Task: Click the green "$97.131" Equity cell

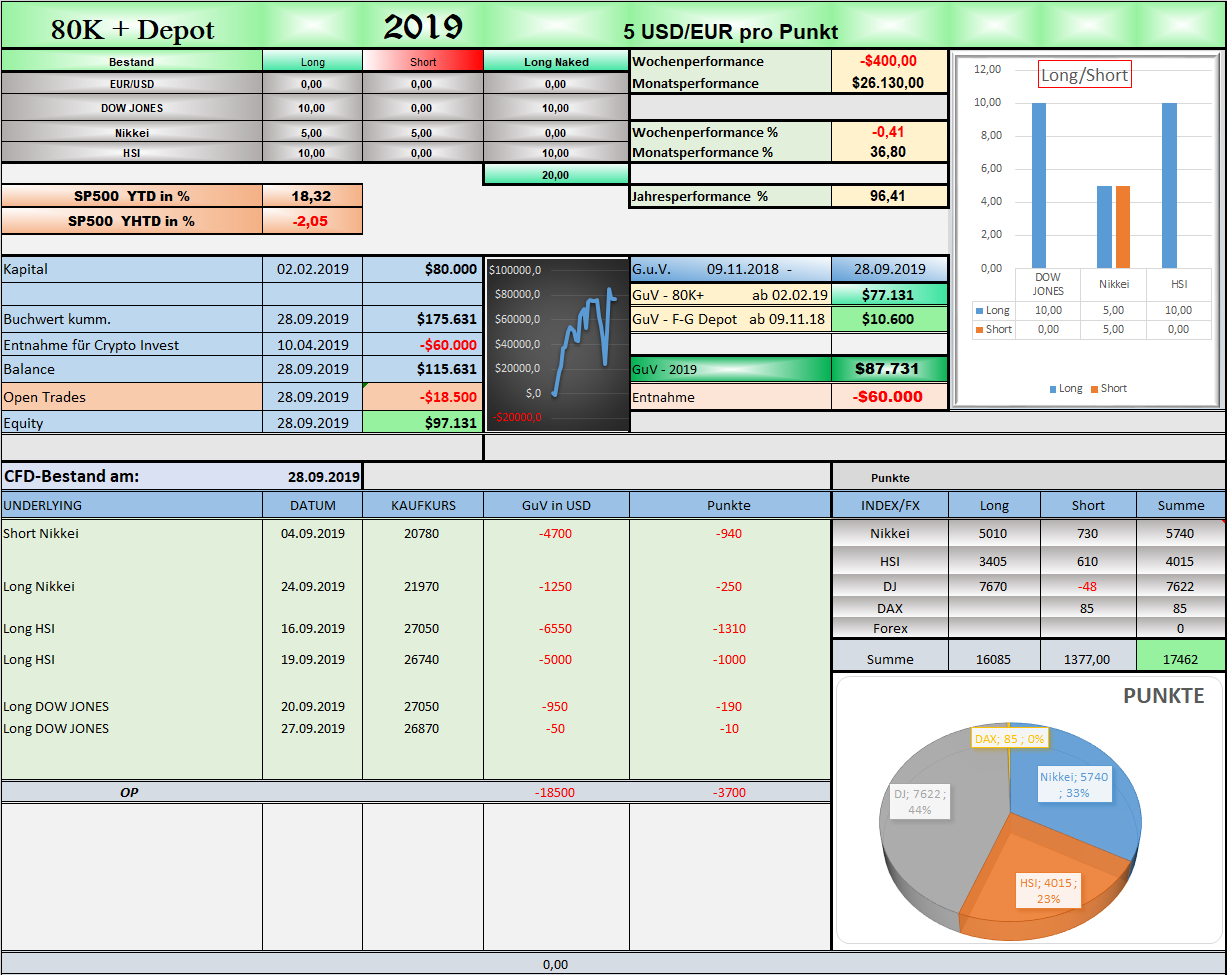Action: point(423,422)
